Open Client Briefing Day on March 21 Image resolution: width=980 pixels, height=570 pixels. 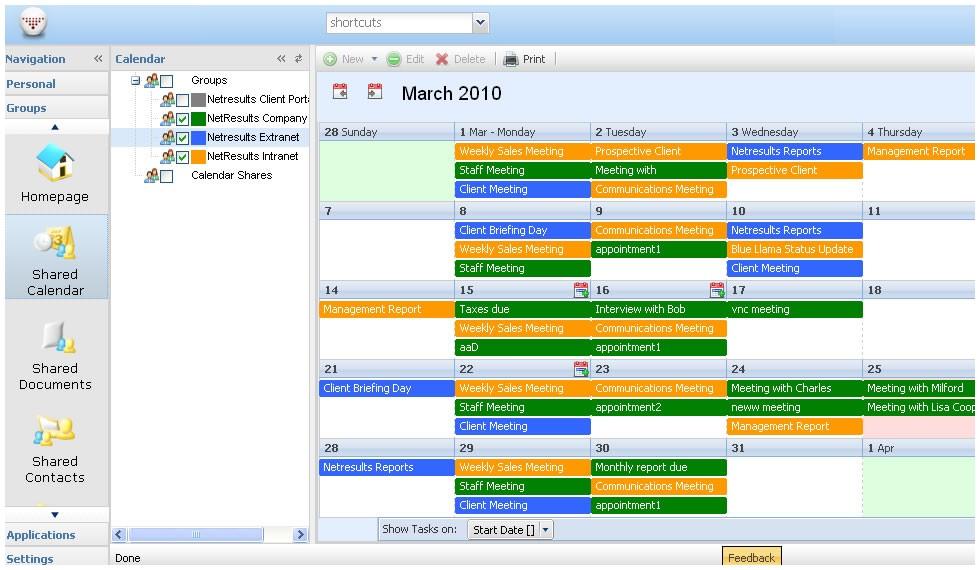pyautogui.click(x=387, y=388)
